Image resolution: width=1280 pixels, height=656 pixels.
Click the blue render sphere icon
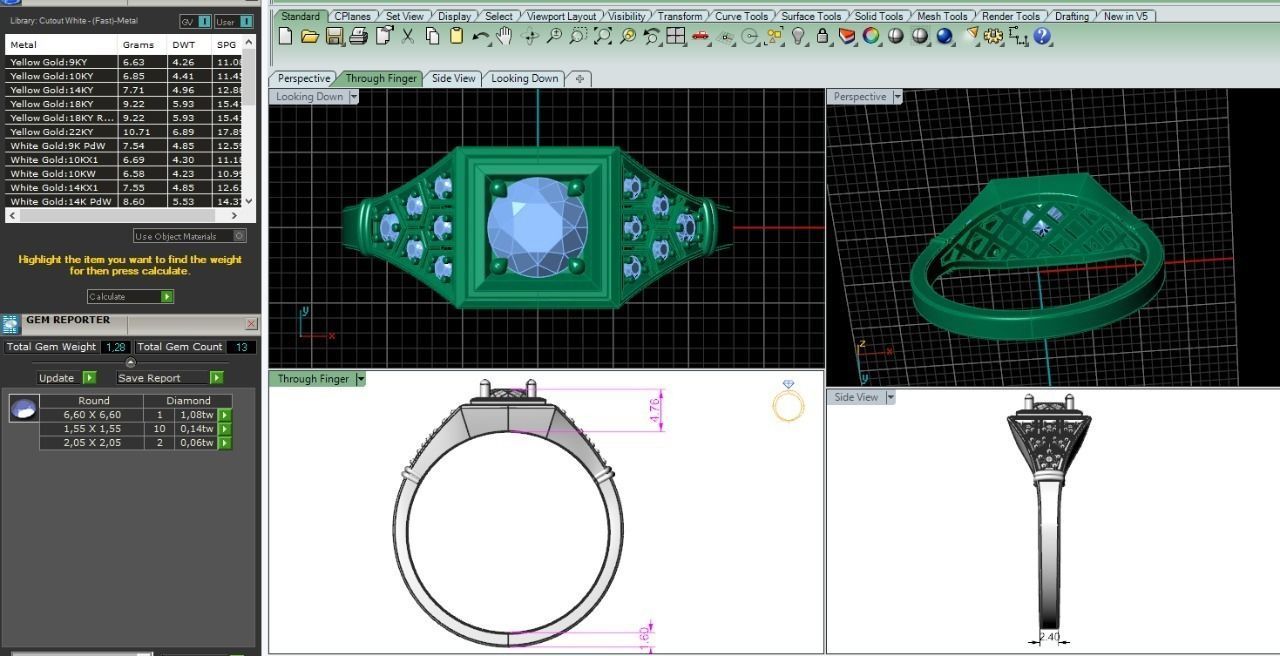[944, 36]
